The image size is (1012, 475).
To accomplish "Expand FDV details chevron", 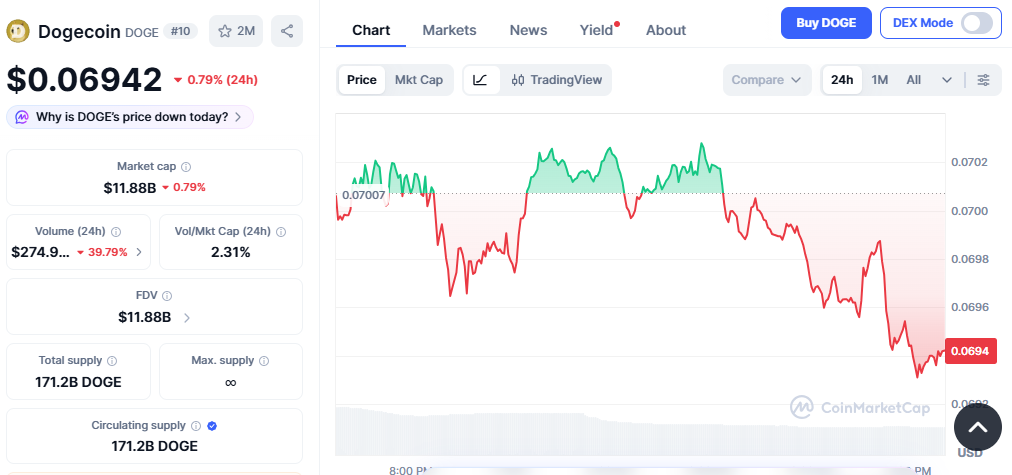I will tap(187, 318).
